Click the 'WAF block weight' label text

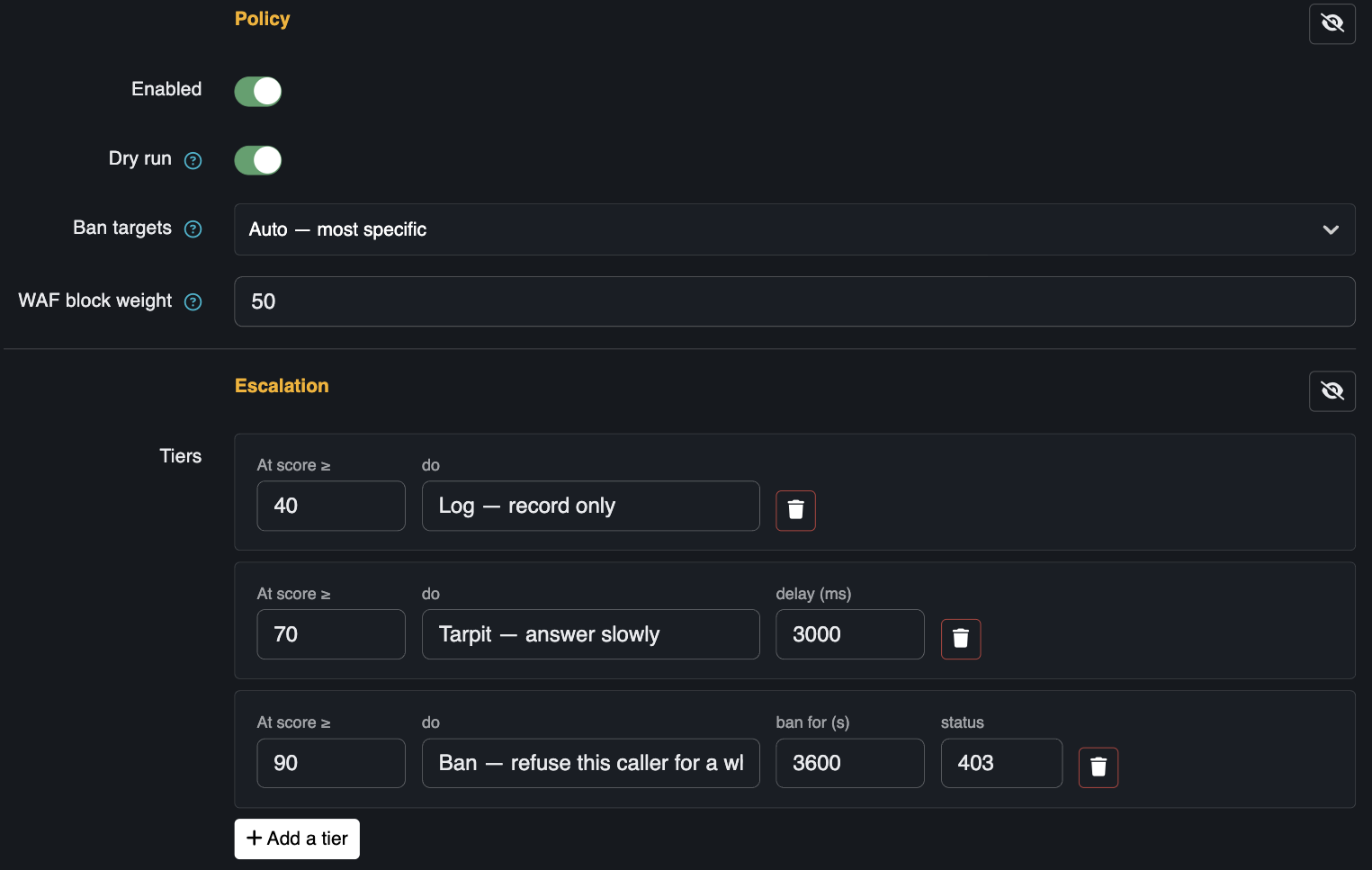(x=95, y=301)
